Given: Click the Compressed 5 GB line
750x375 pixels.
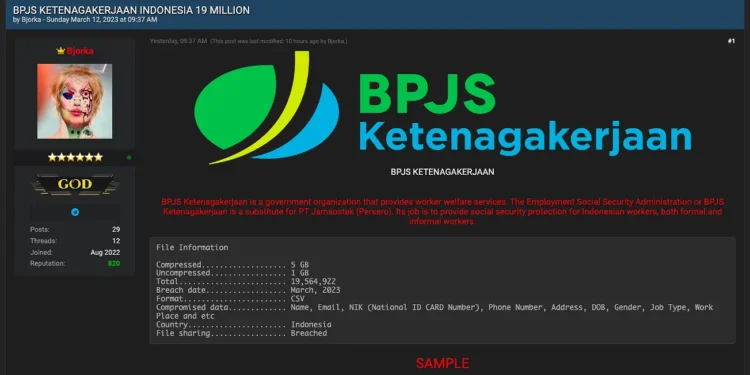Looking at the screenshot, I should [x=232, y=265].
